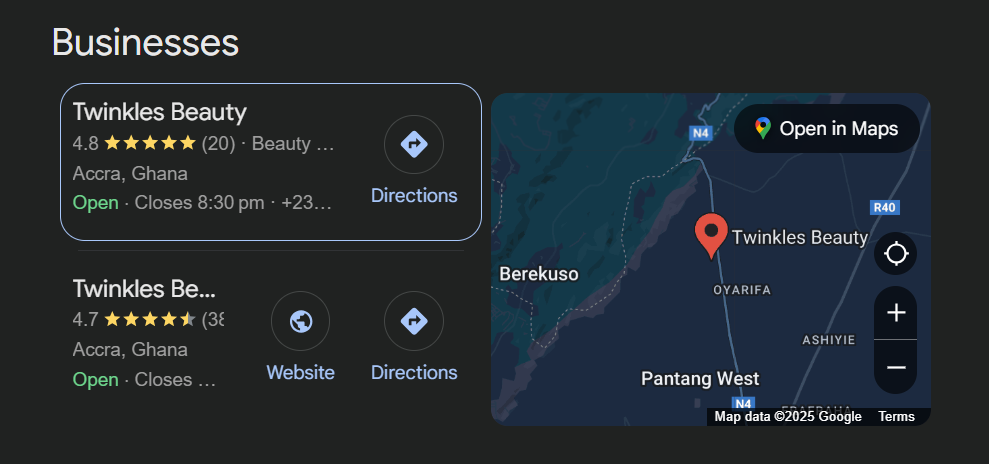989x464 pixels.
Task: Open the map in Google Maps
Action: 826,129
